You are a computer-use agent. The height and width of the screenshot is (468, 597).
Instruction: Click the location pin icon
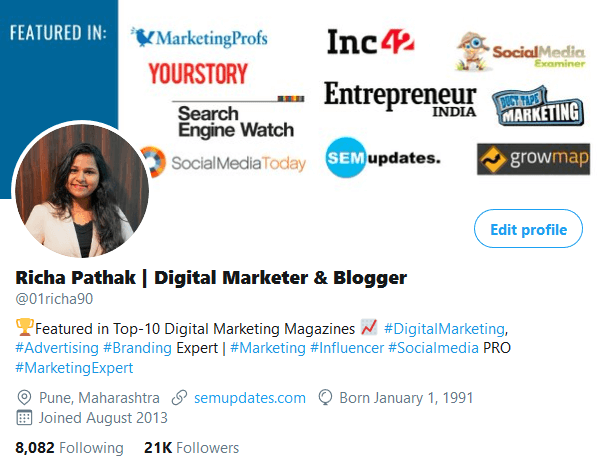[24, 398]
